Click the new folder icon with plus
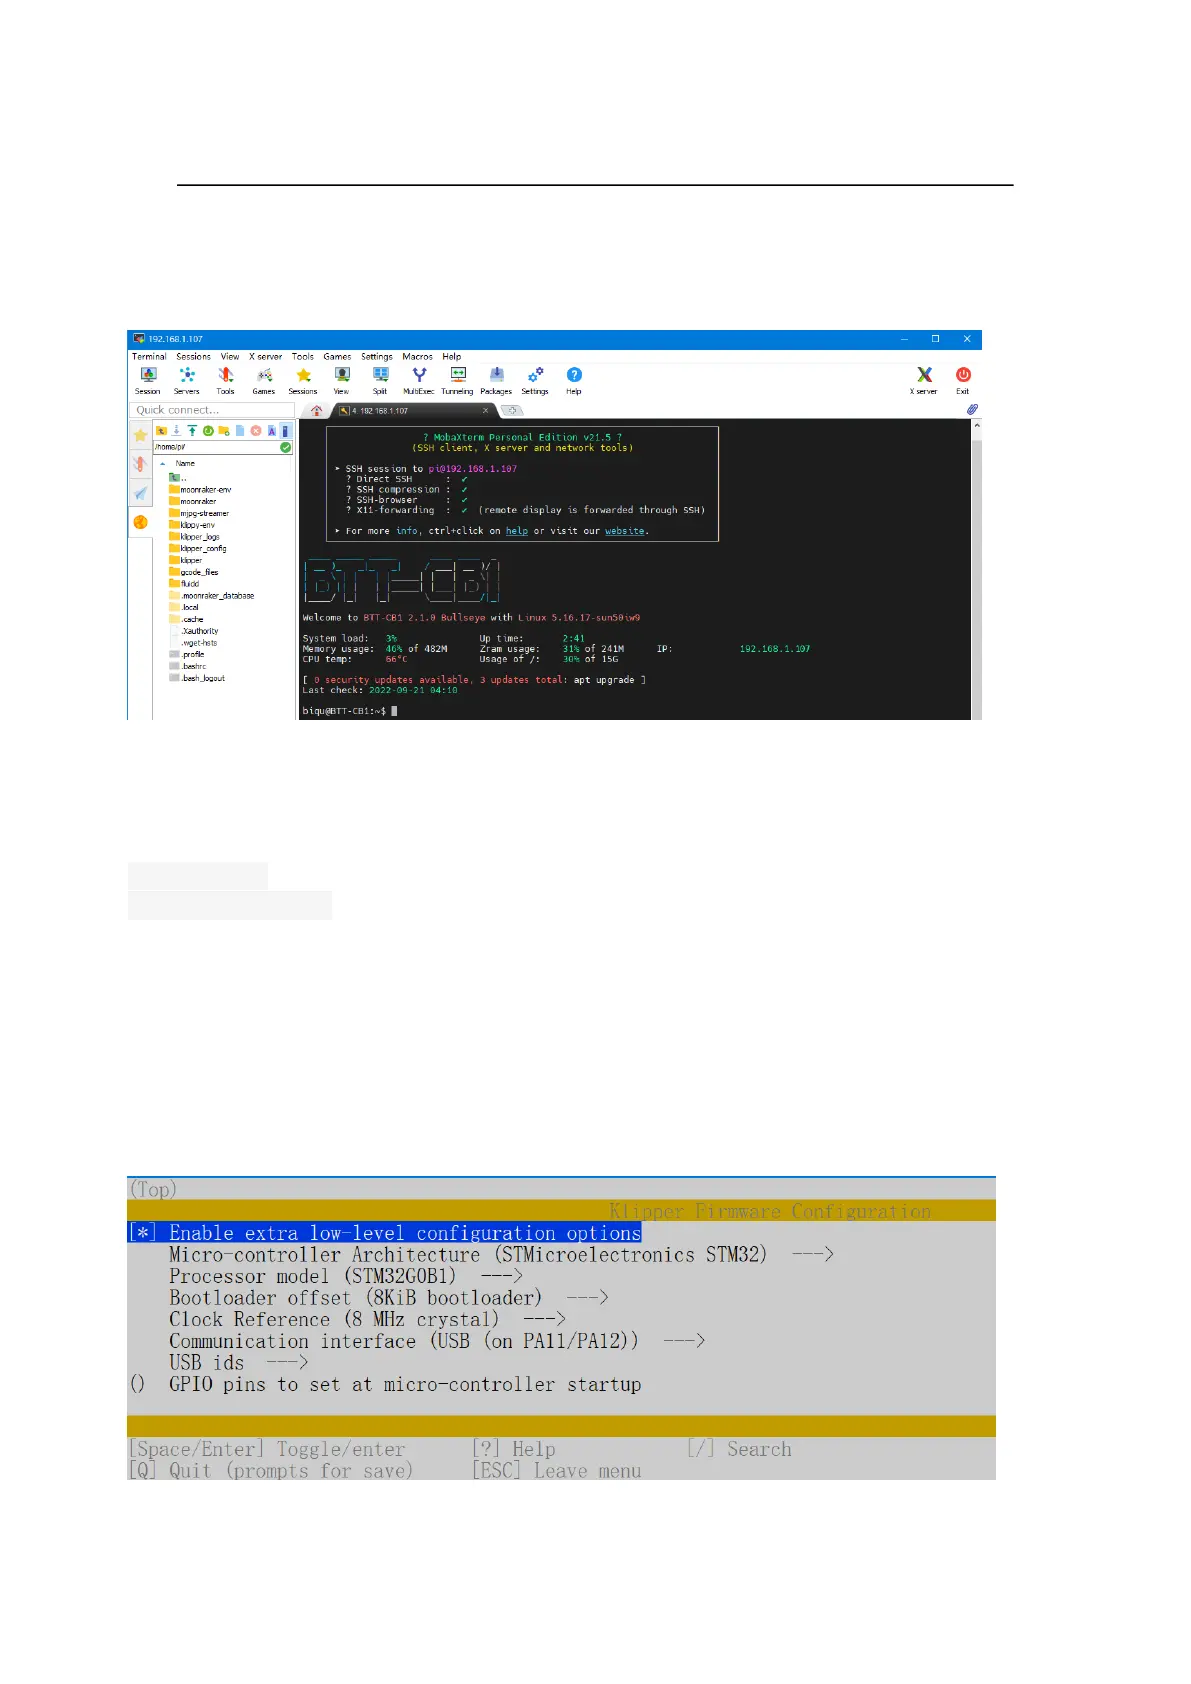Viewport: 1191px width, 1684px height. coord(224,431)
